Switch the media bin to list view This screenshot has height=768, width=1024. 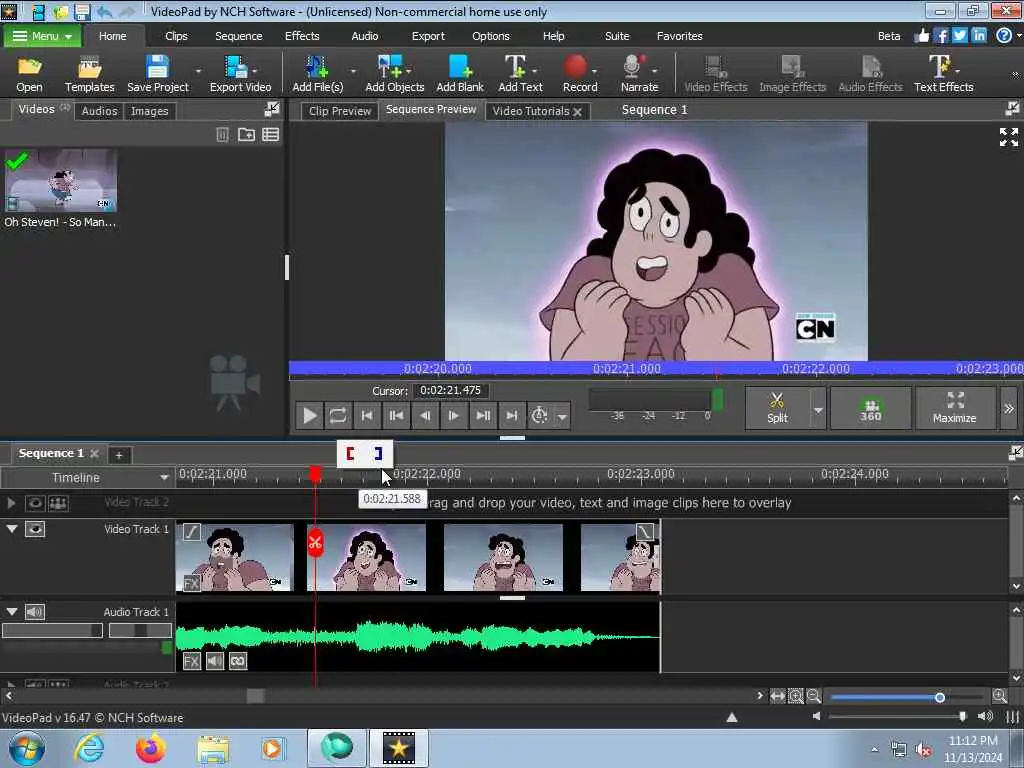[x=270, y=135]
